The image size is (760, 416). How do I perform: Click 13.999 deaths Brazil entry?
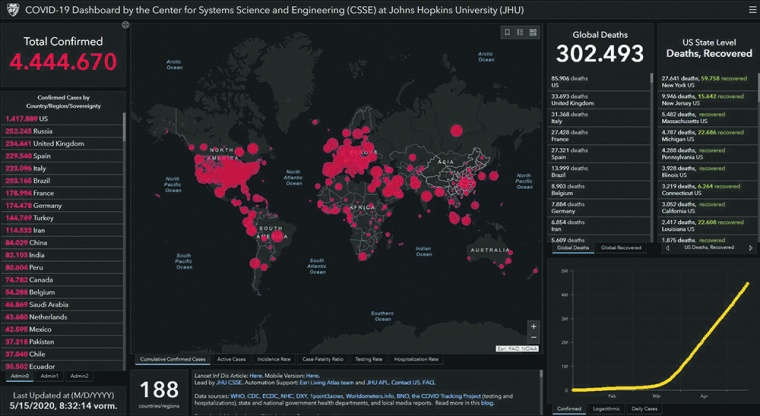[x=599, y=172]
